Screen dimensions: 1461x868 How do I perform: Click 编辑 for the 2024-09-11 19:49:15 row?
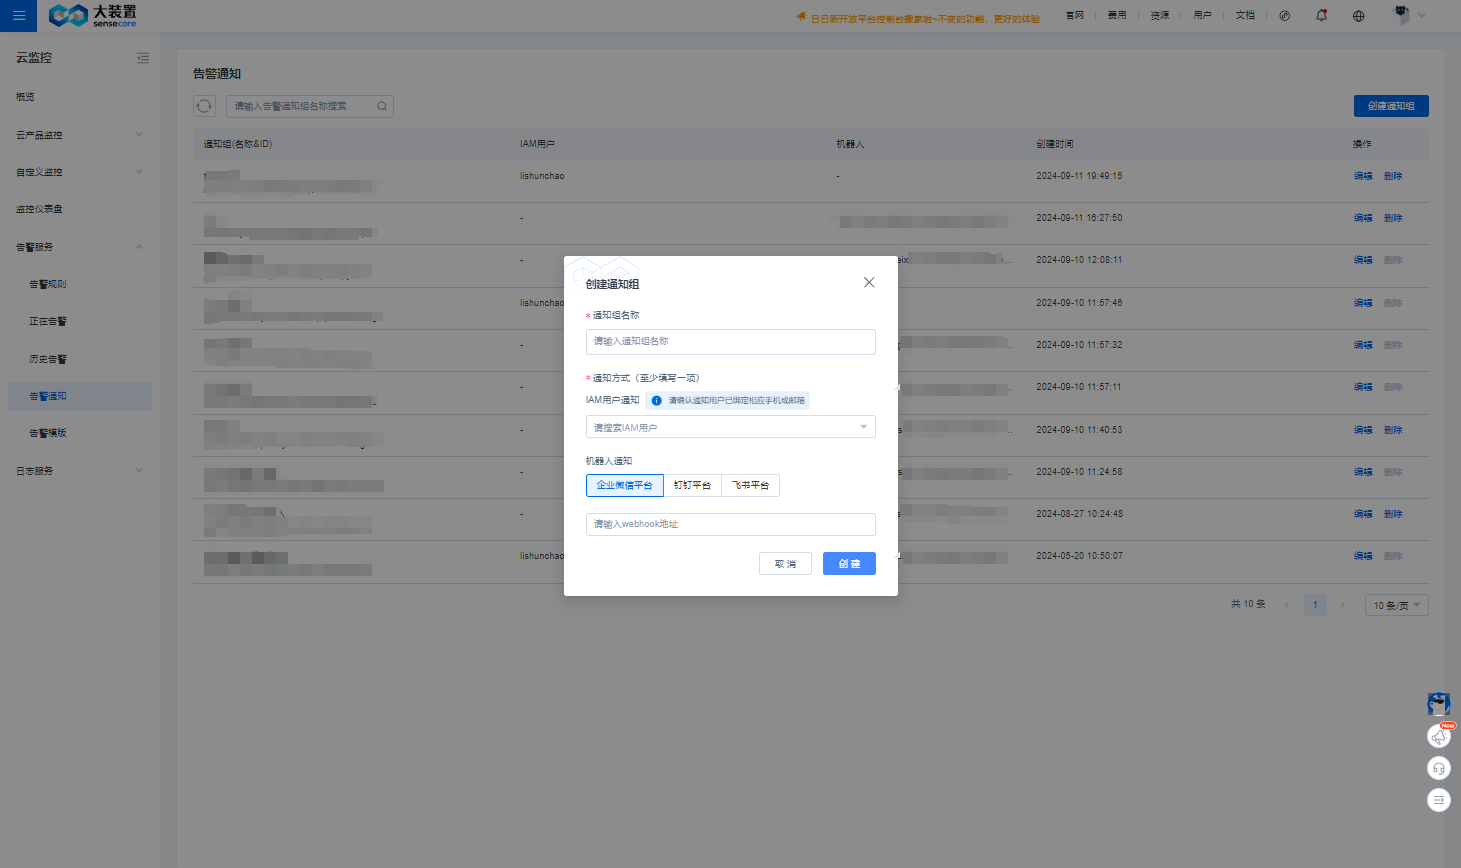1363,176
